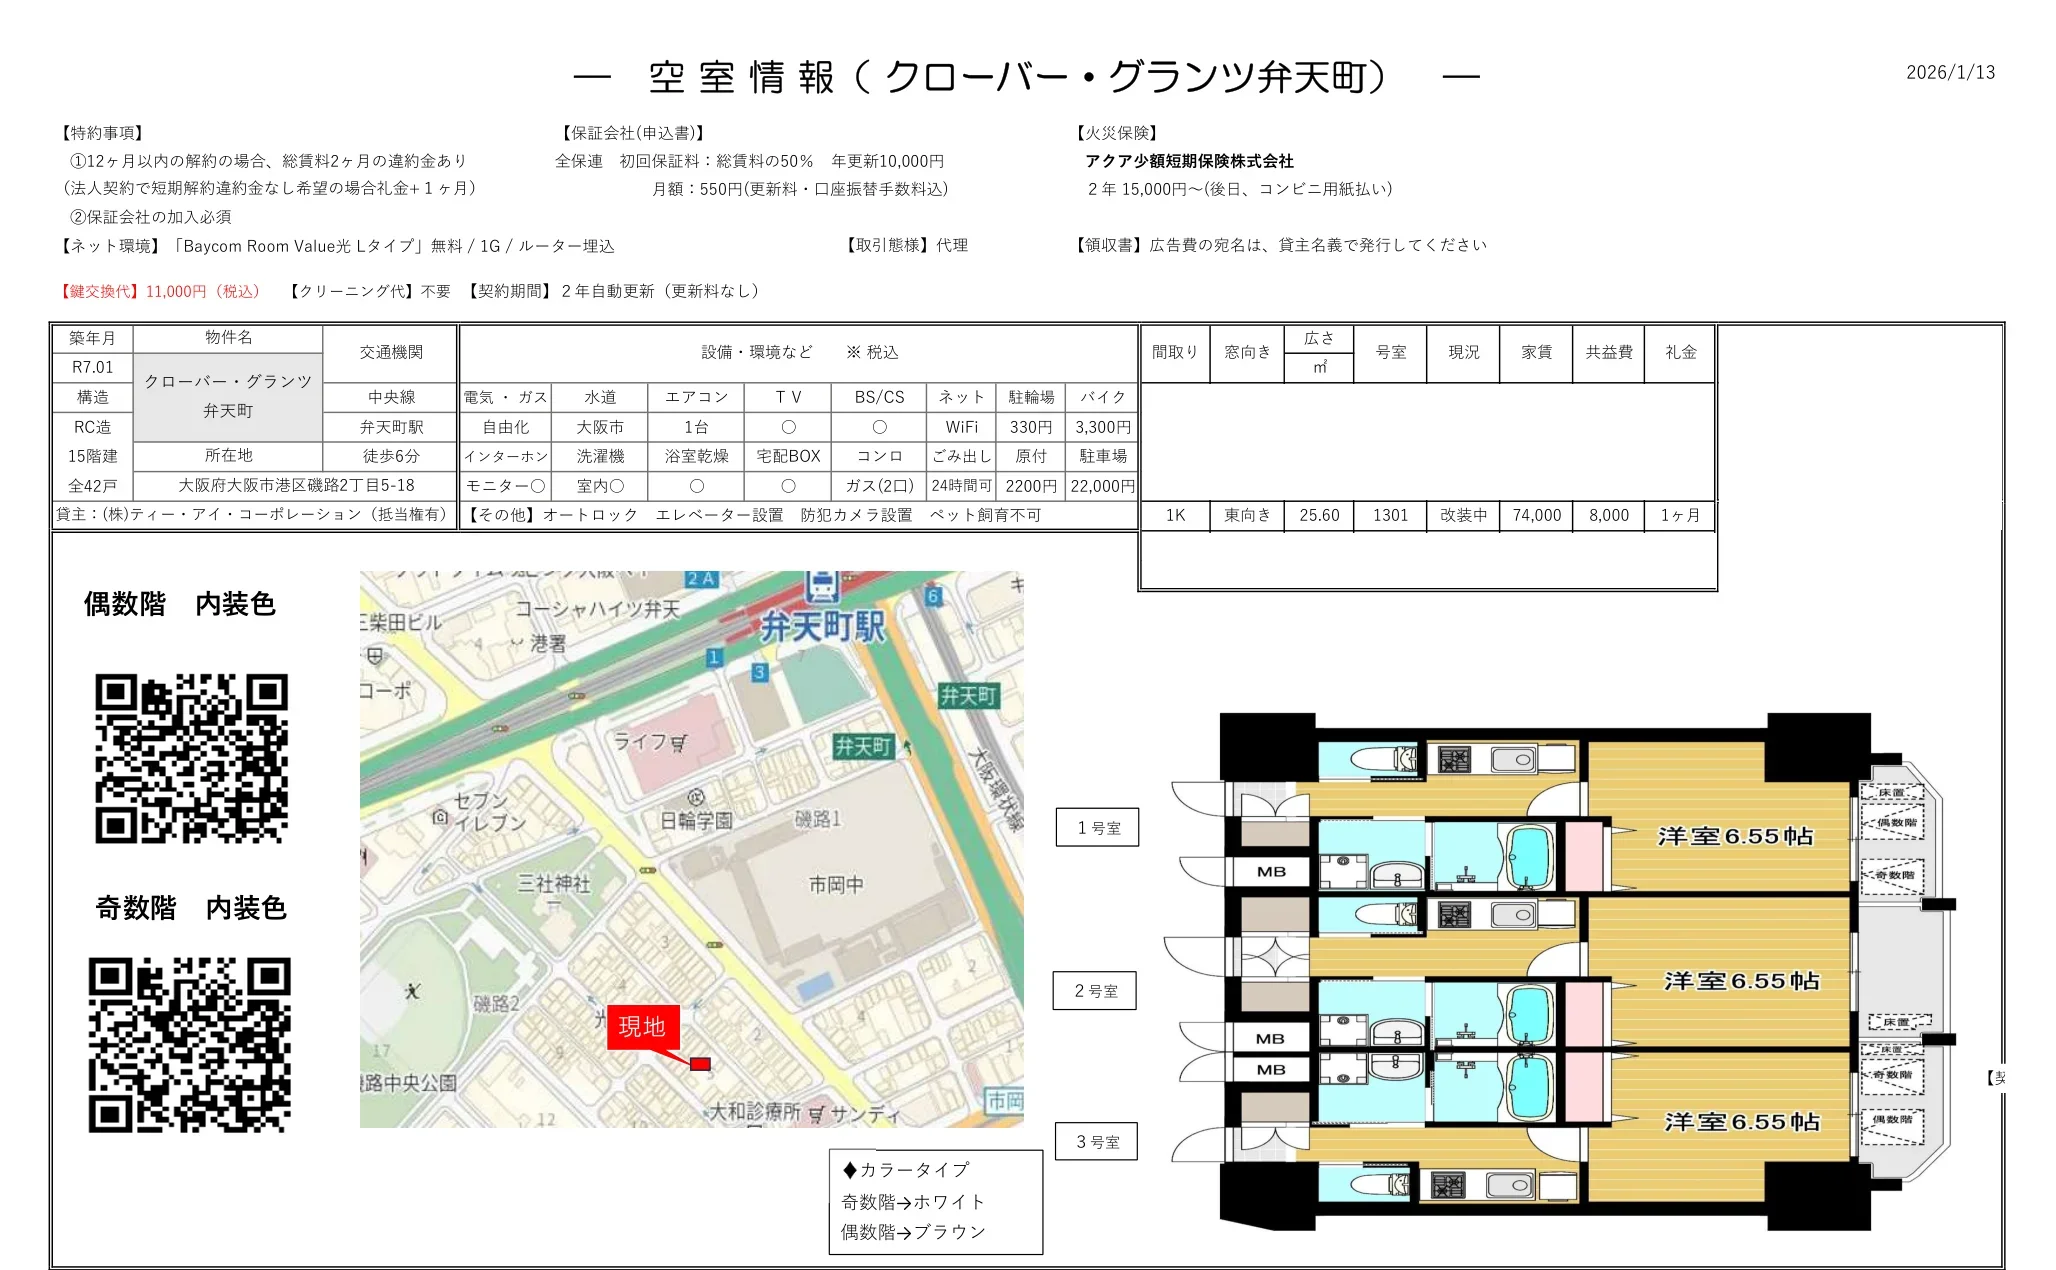The image size is (2056, 1270).
Task: Open the 3号室 room label
Action: (1096, 1141)
